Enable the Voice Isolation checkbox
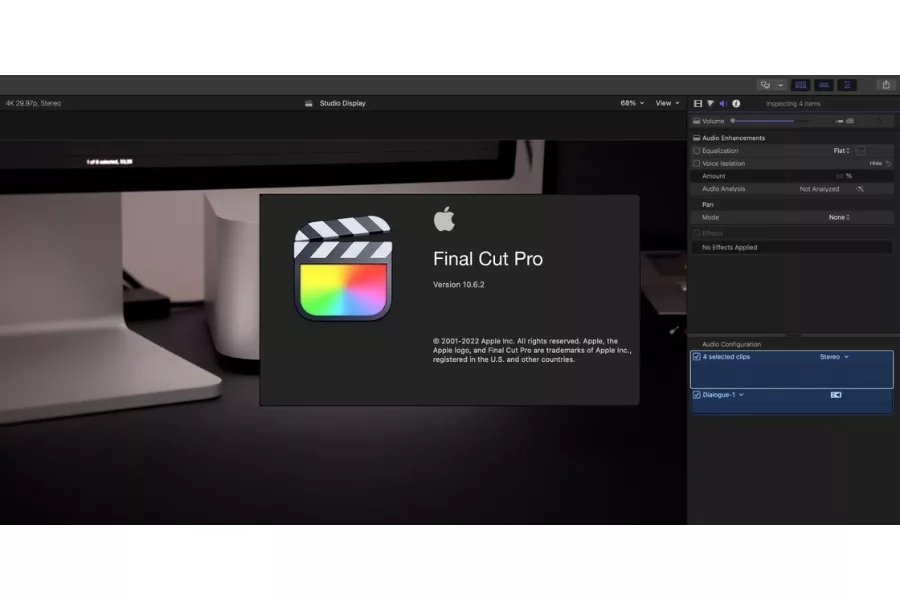 point(697,164)
